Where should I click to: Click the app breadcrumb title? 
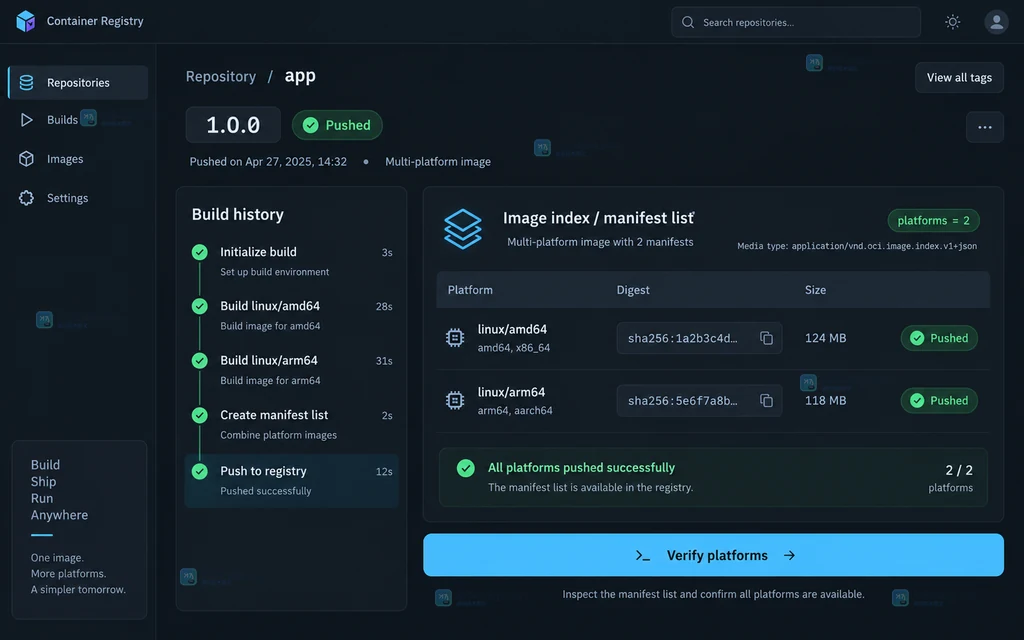[300, 76]
